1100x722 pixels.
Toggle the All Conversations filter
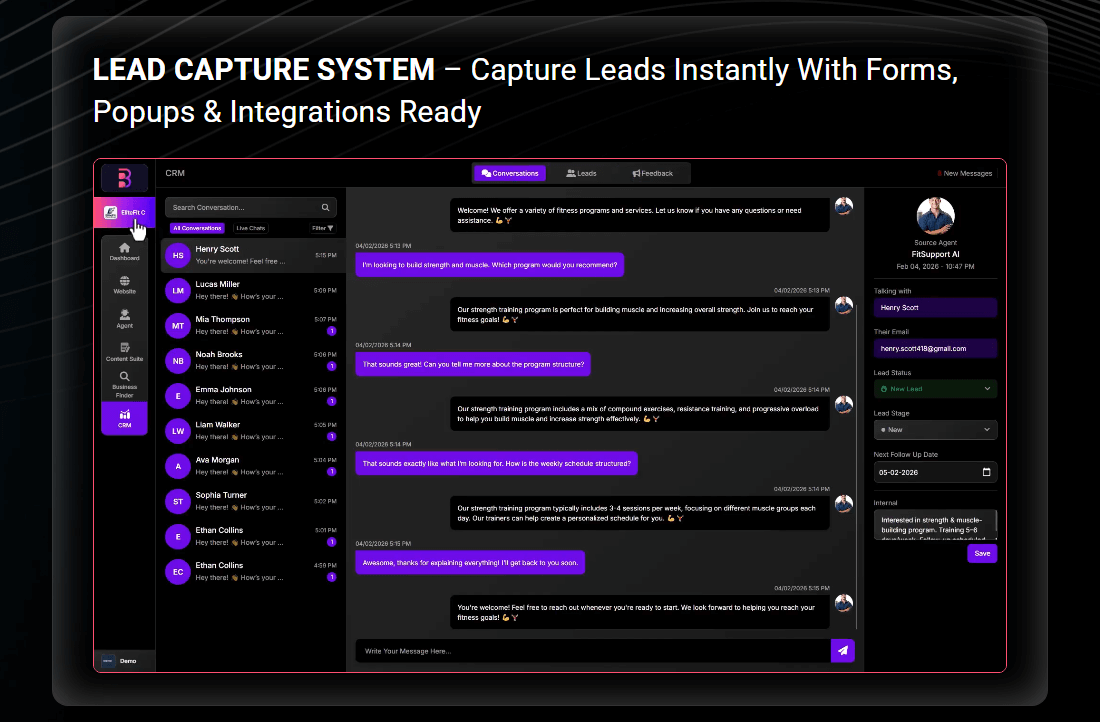pyautogui.click(x=197, y=228)
